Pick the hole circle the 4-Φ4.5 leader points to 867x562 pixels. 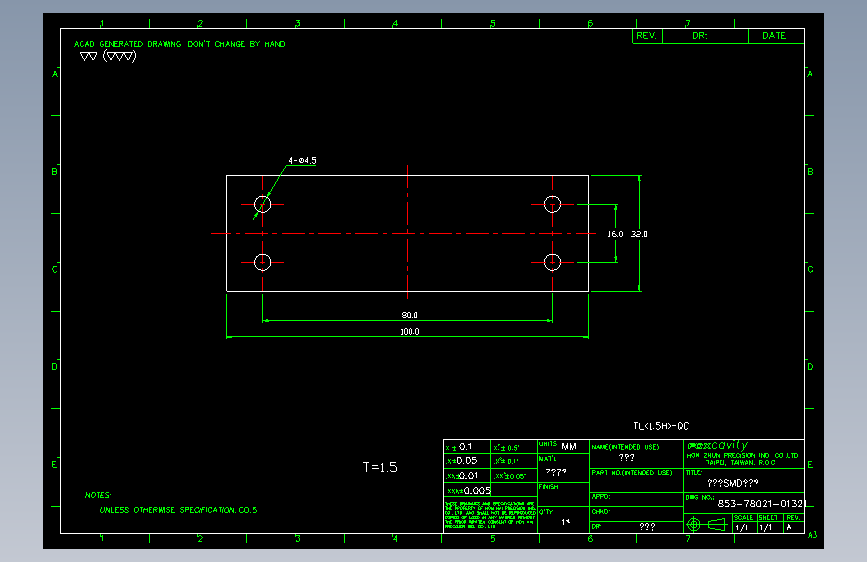(263, 204)
